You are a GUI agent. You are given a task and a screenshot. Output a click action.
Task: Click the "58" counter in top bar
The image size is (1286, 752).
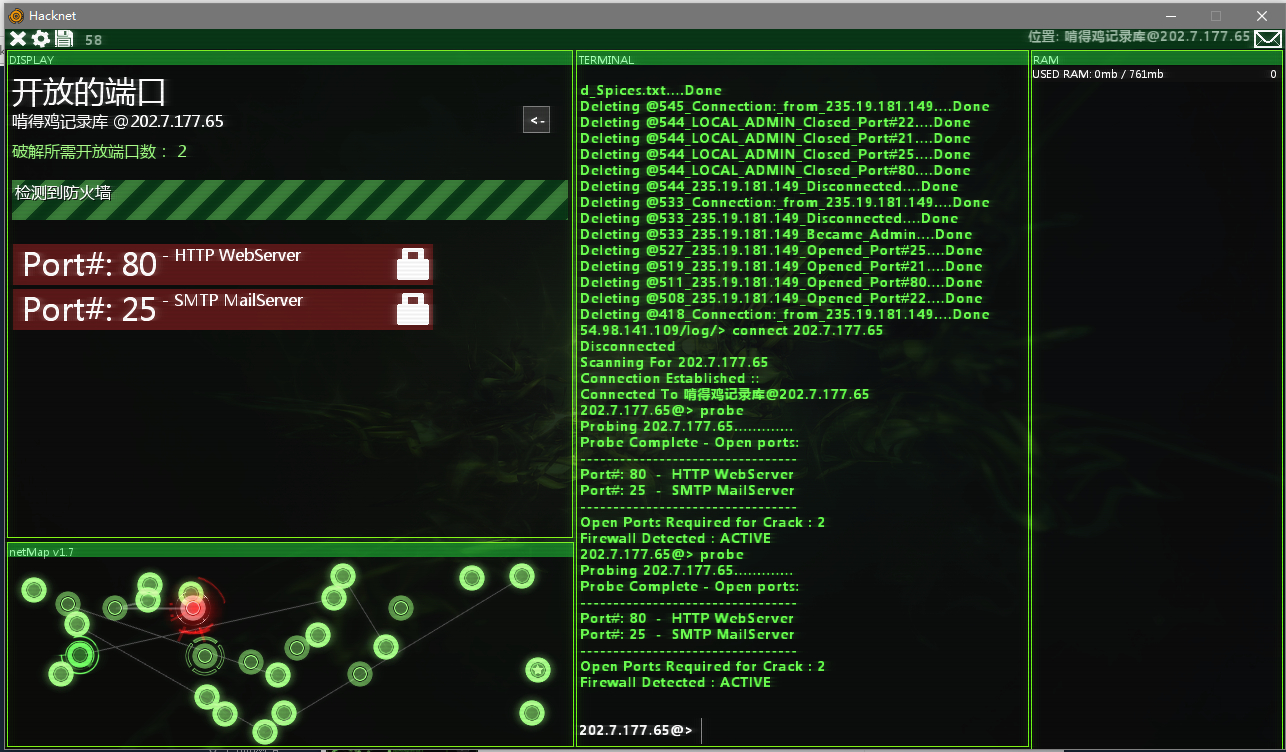(x=93, y=40)
